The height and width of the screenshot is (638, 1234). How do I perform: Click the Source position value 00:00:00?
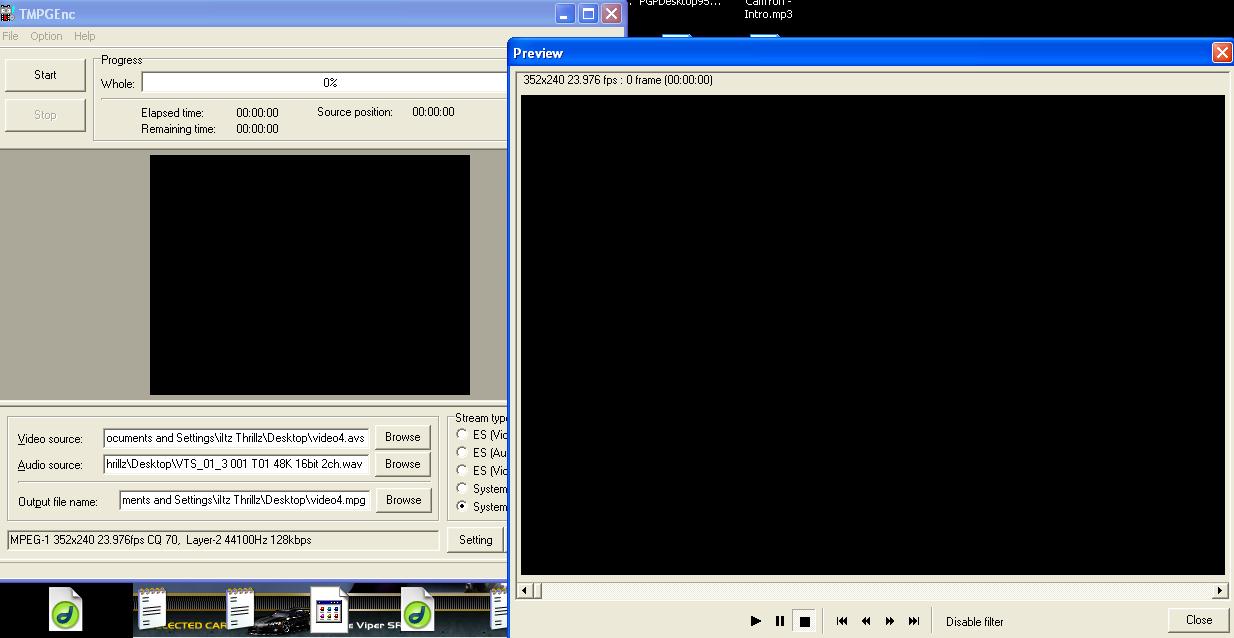click(433, 112)
